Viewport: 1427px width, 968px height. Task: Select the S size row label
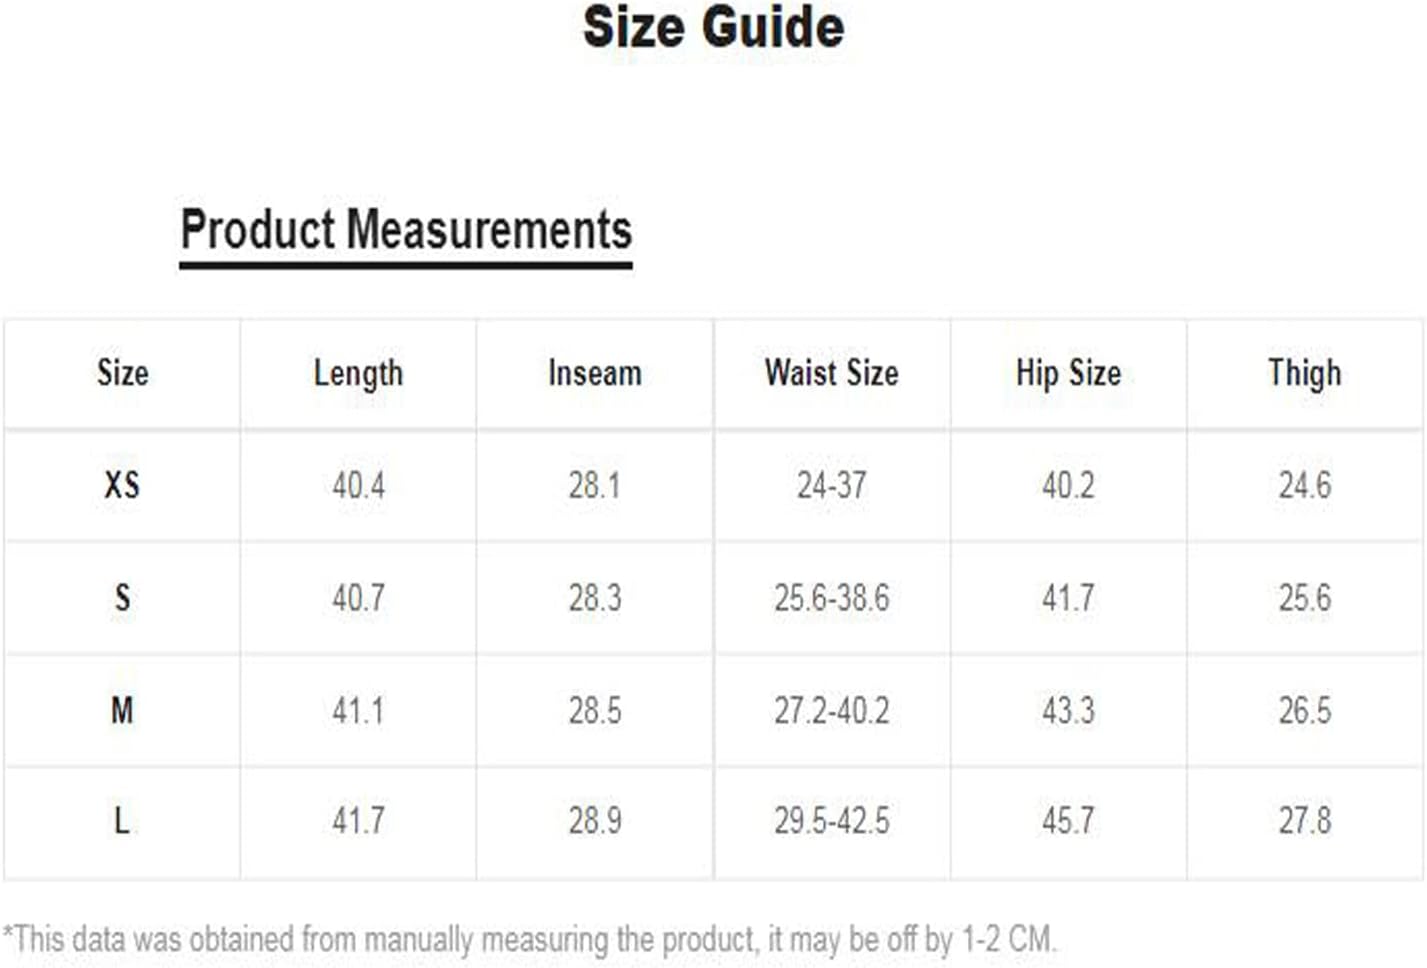122,598
